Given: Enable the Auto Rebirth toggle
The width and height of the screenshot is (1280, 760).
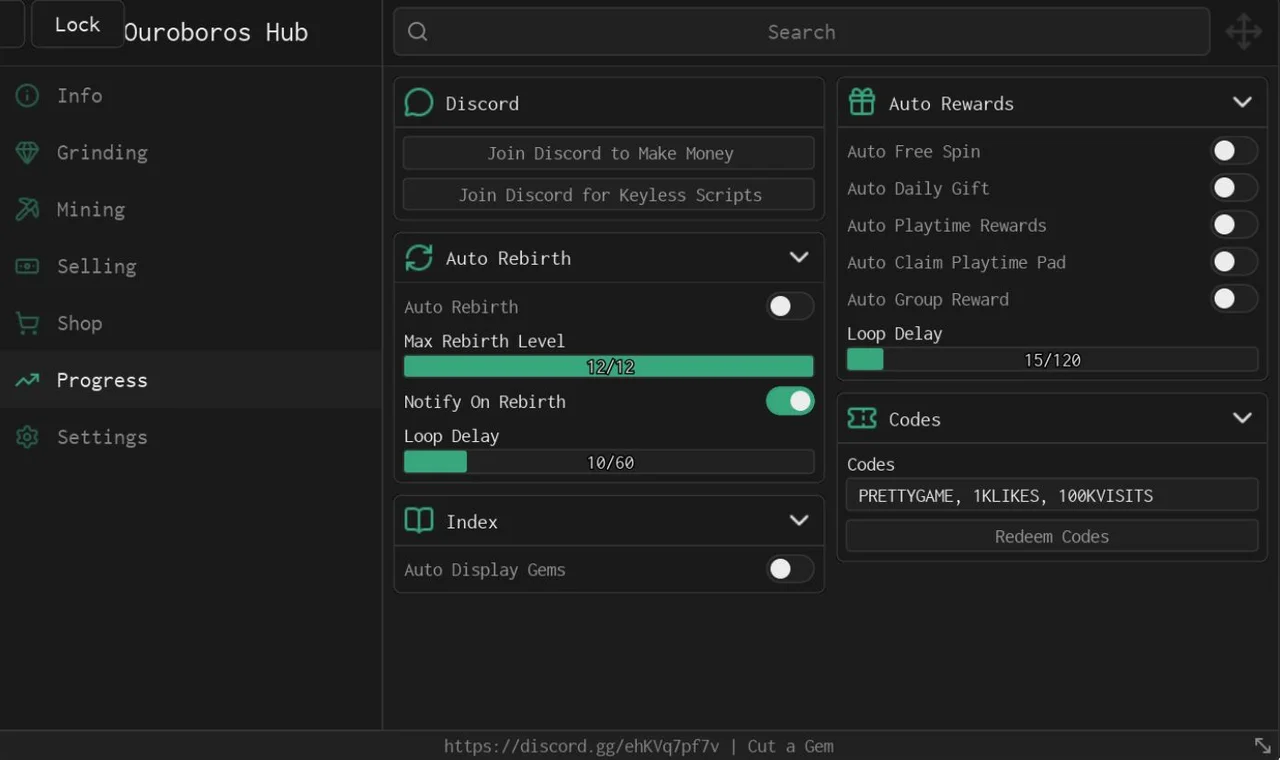Looking at the screenshot, I should [790, 307].
